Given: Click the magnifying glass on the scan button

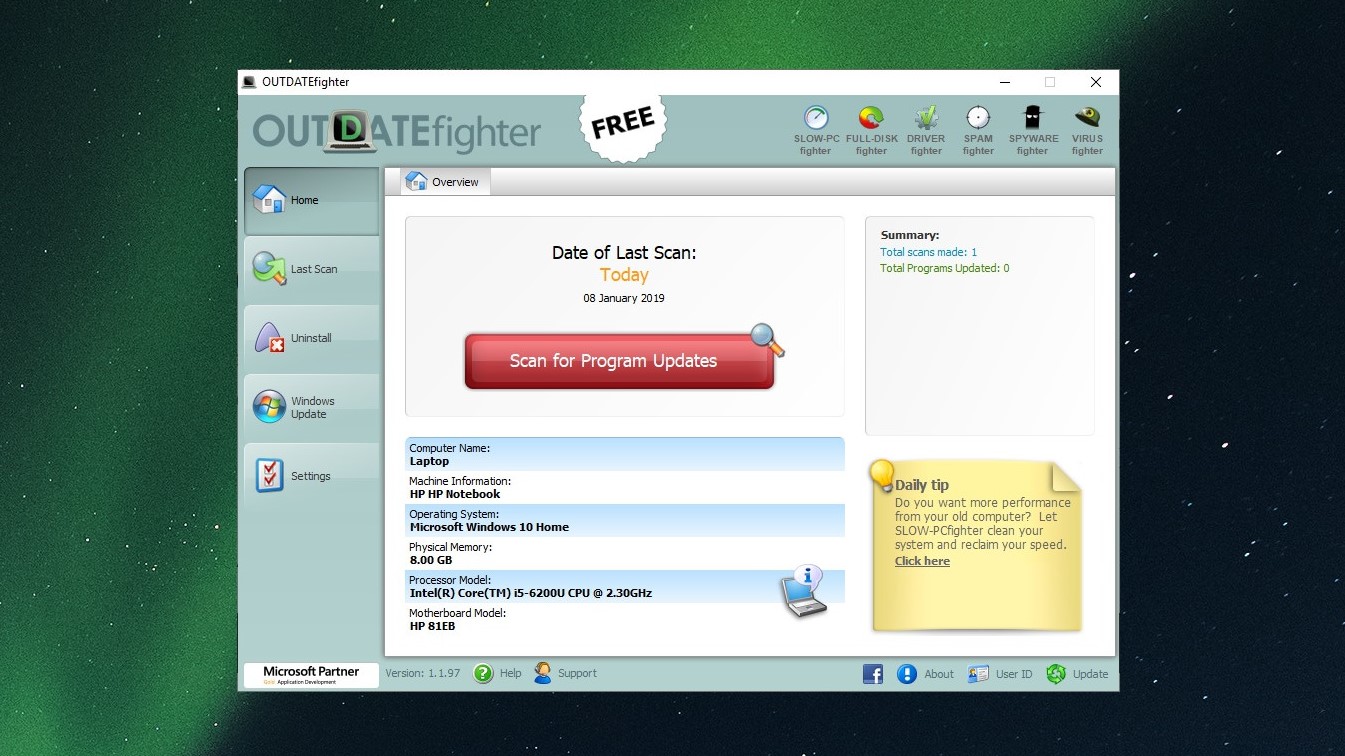Looking at the screenshot, I should (767, 340).
